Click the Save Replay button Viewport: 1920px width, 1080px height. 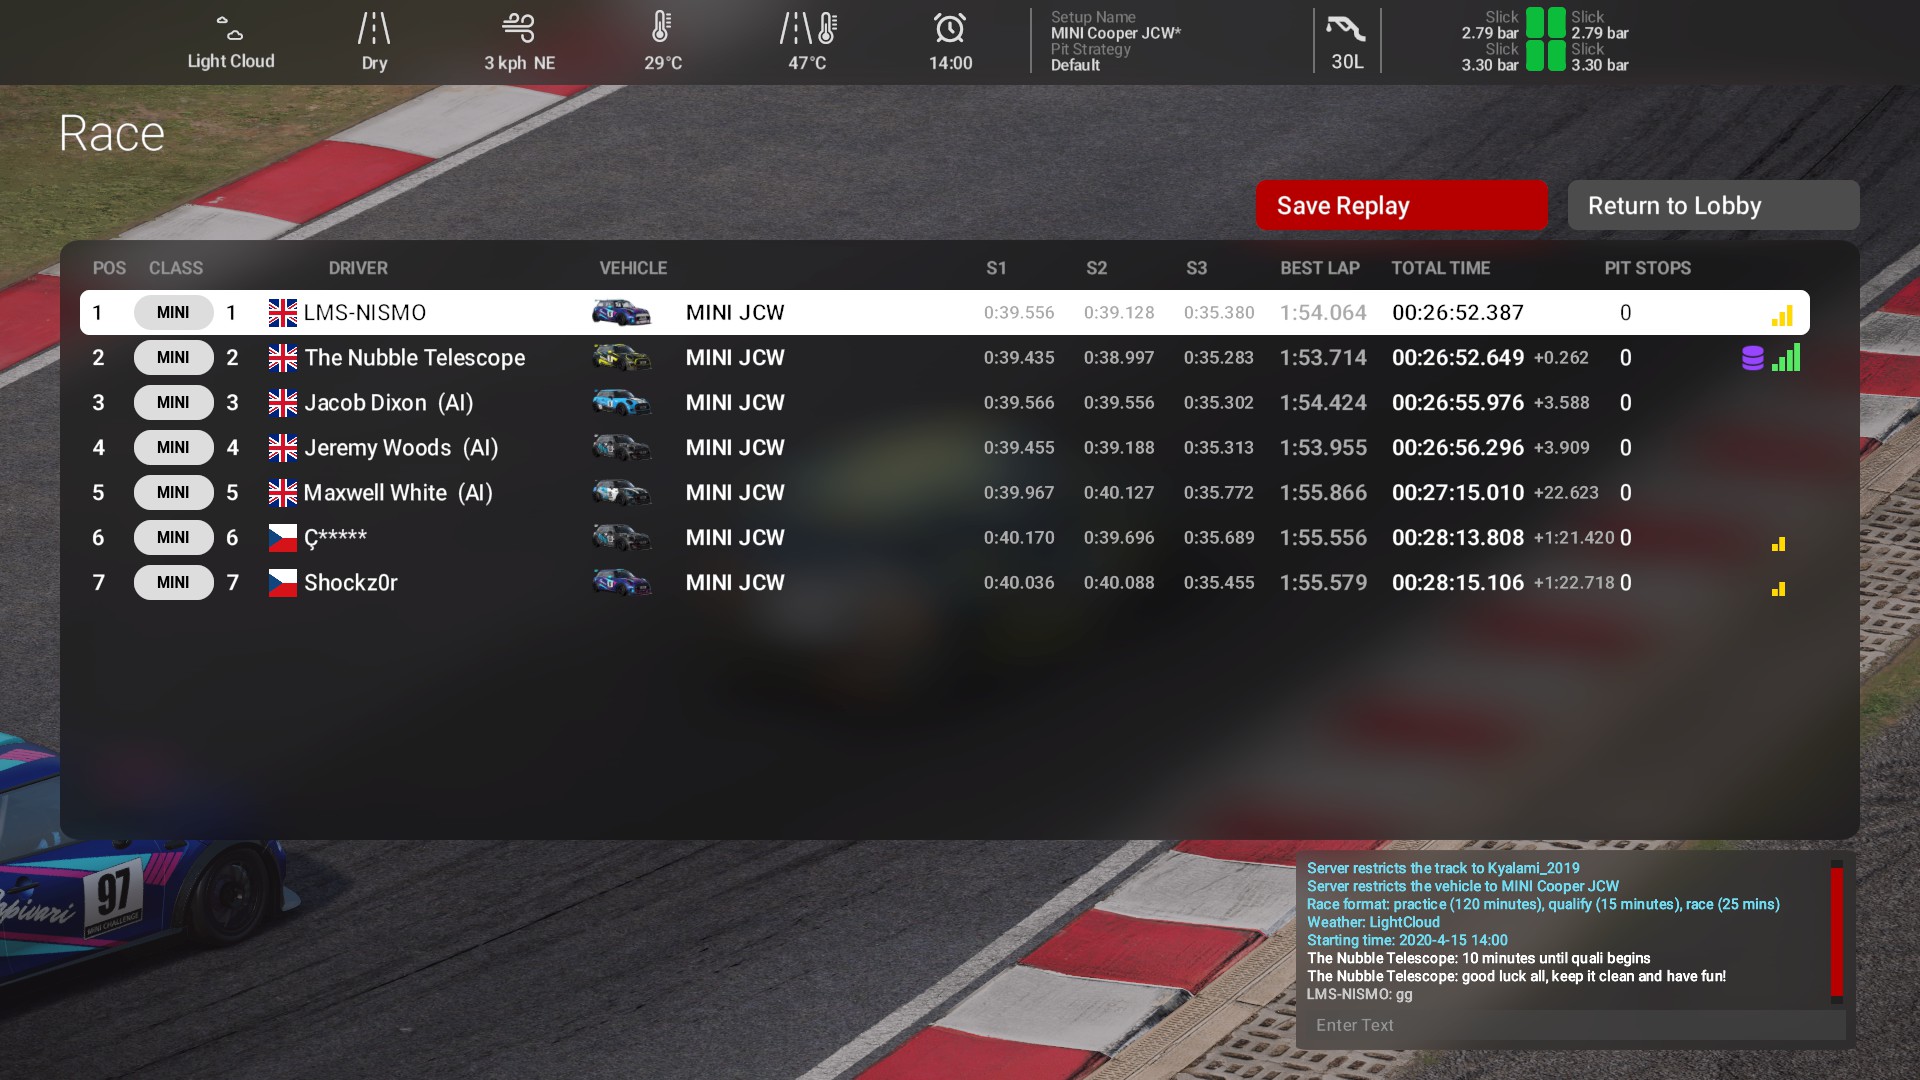(1402, 205)
